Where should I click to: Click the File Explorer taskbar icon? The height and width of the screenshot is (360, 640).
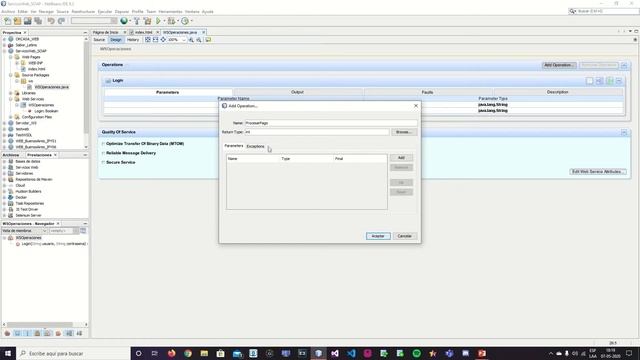[204, 353]
